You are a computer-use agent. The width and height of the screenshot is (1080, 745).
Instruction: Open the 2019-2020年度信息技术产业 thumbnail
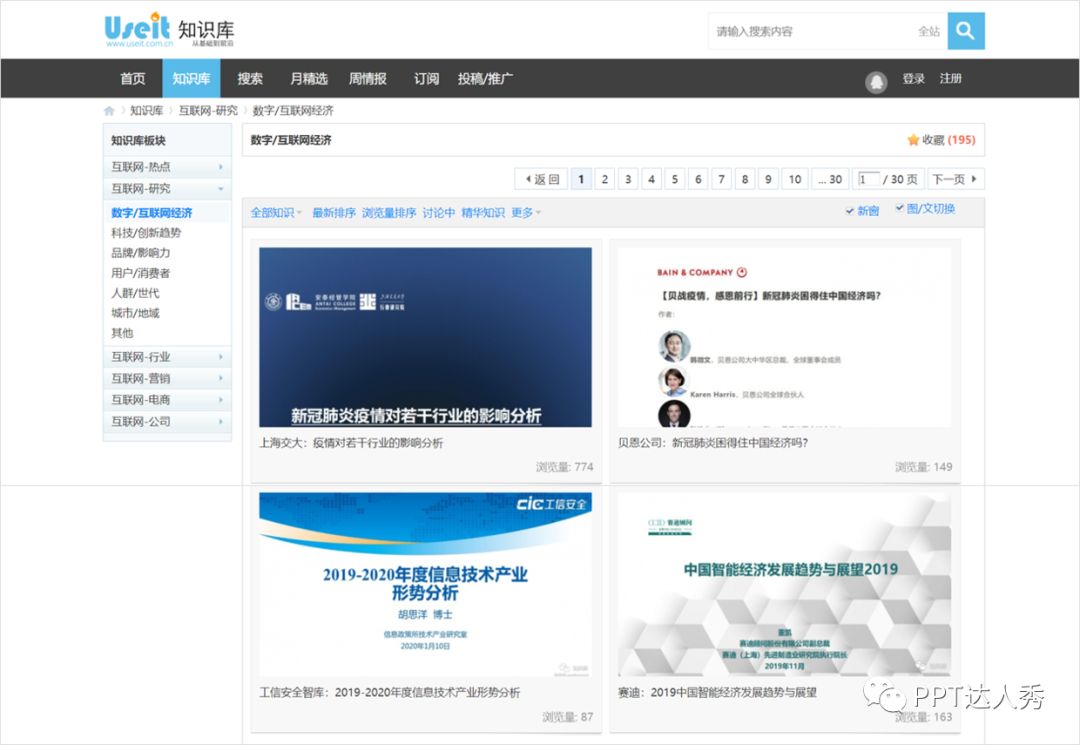pyautogui.click(x=425, y=585)
